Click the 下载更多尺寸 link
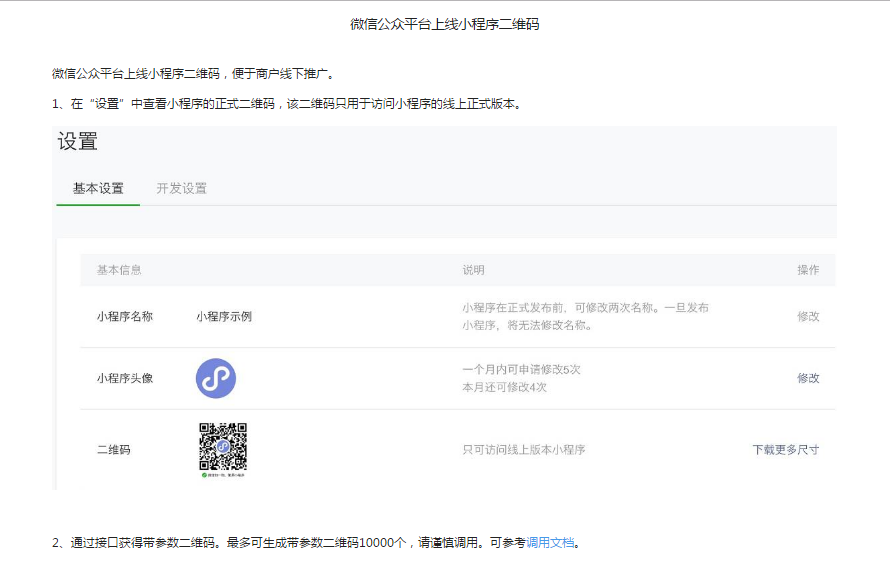Image resolution: width=890 pixels, height=563 pixels. [785, 450]
